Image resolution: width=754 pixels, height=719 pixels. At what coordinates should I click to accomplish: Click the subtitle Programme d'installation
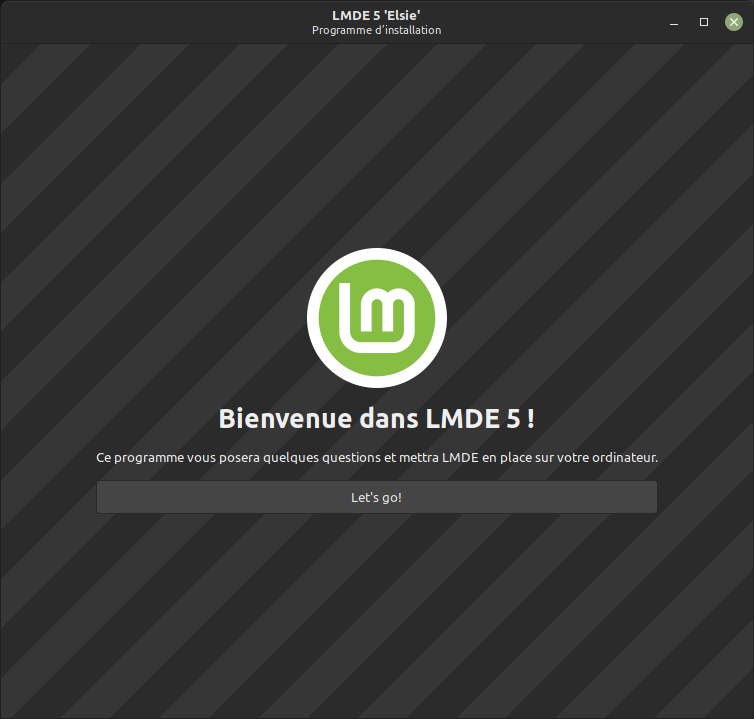[x=376, y=30]
